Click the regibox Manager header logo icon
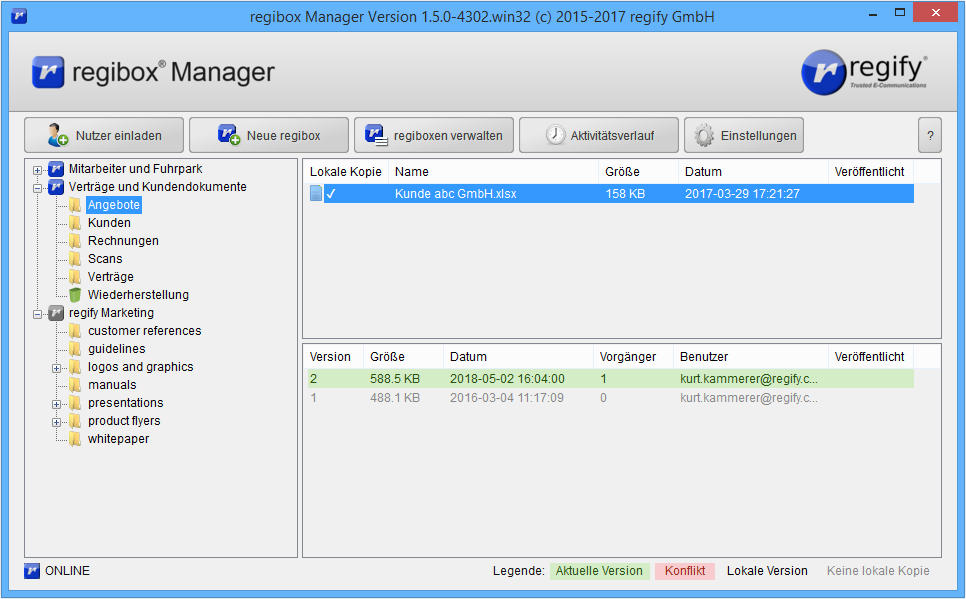The height and width of the screenshot is (599, 966). [47, 72]
